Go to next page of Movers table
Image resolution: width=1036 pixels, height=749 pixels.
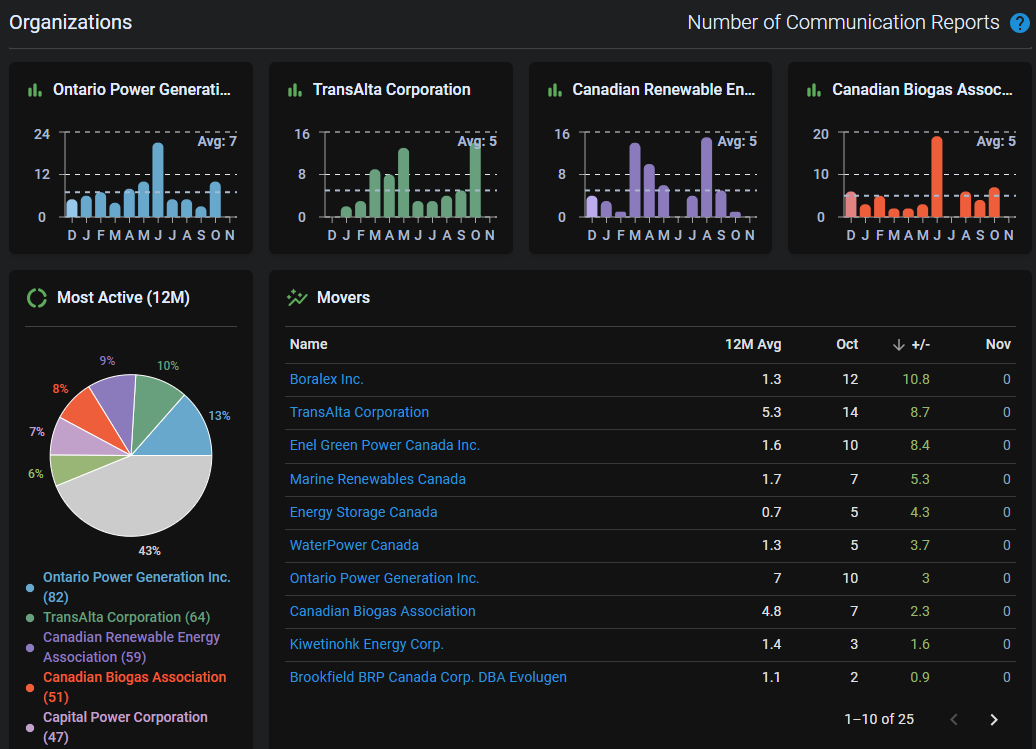(x=994, y=719)
